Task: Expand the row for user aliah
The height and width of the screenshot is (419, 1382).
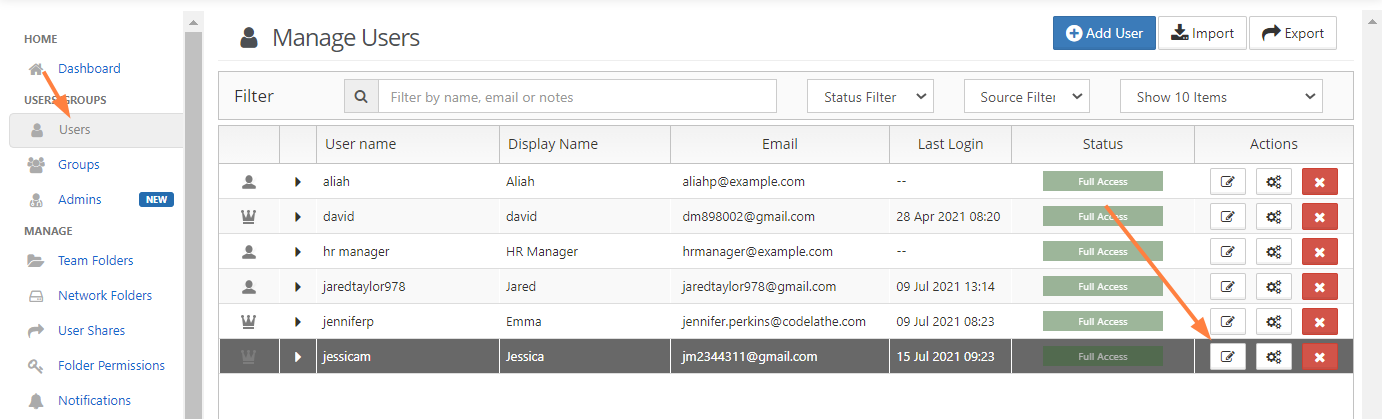Action: [298, 182]
